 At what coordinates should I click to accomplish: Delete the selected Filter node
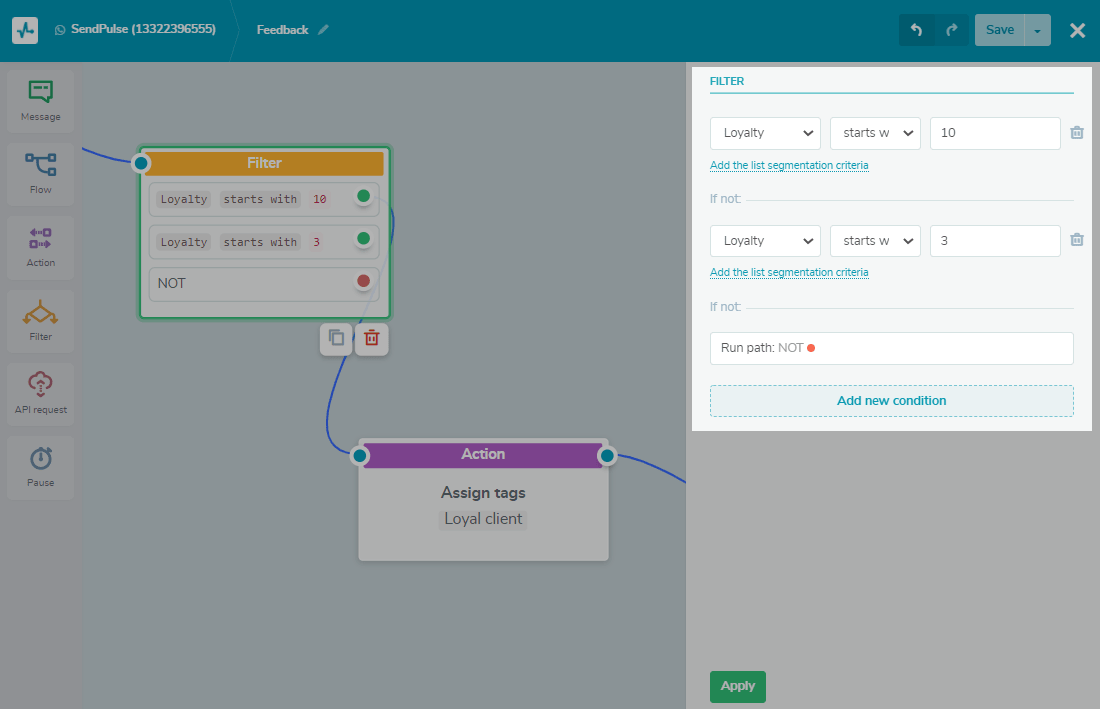371,339
